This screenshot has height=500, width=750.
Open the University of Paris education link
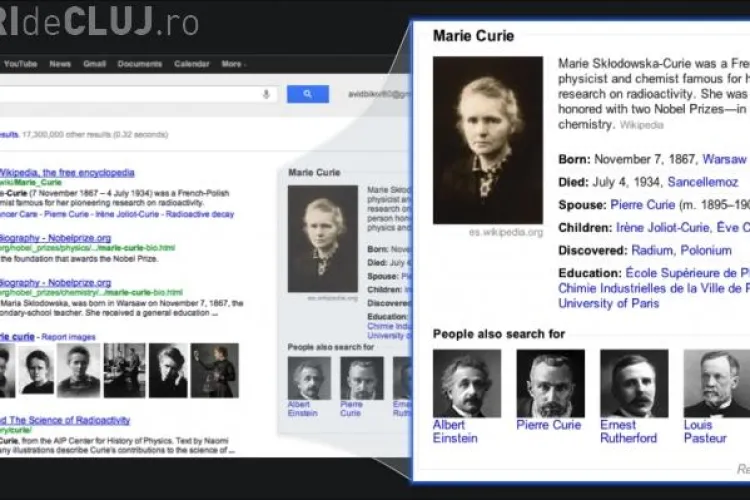(x=608, y=303)
